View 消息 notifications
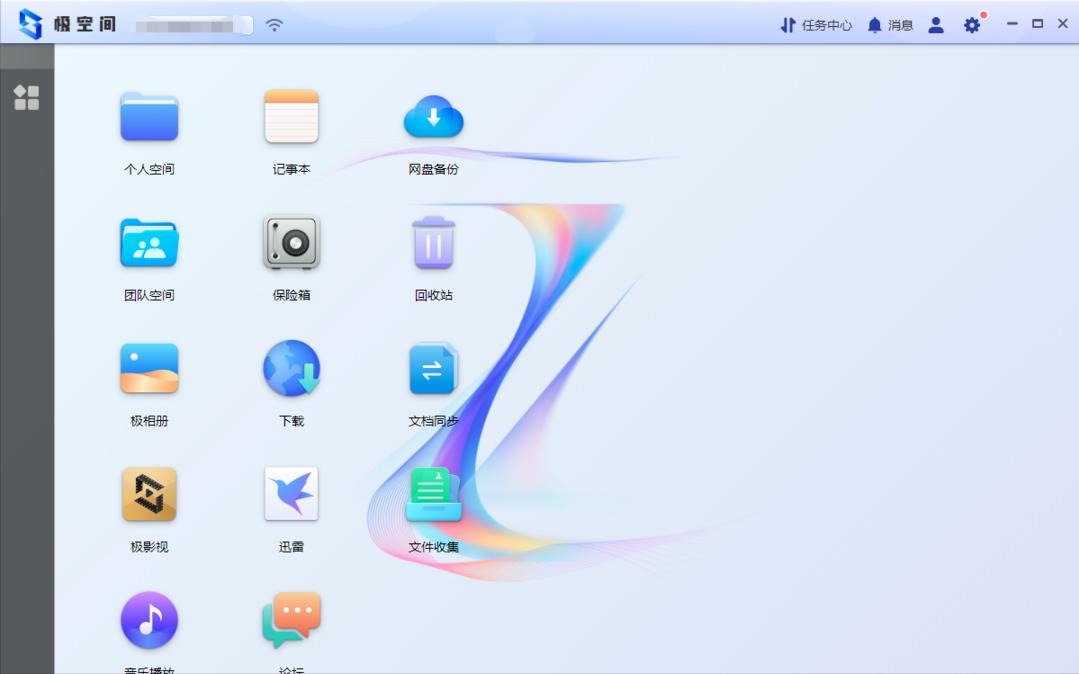This screenshot has height=674, width=1079. [890, 25]
